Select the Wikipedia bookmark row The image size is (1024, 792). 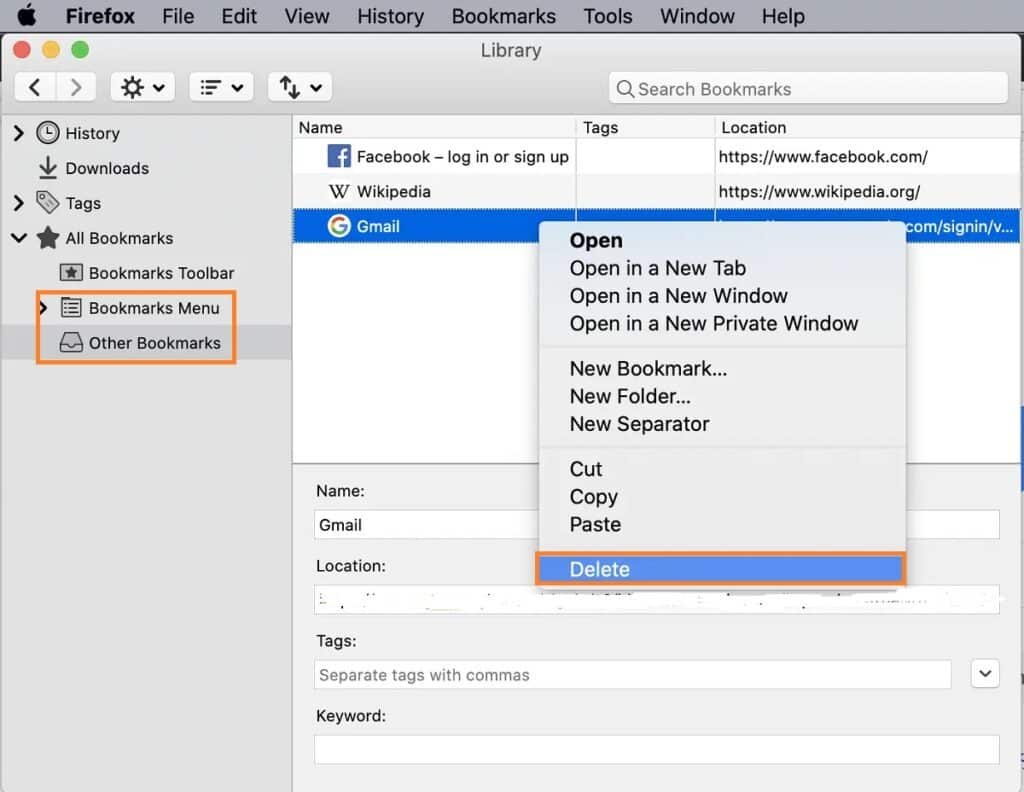click(x=656, y=191)
